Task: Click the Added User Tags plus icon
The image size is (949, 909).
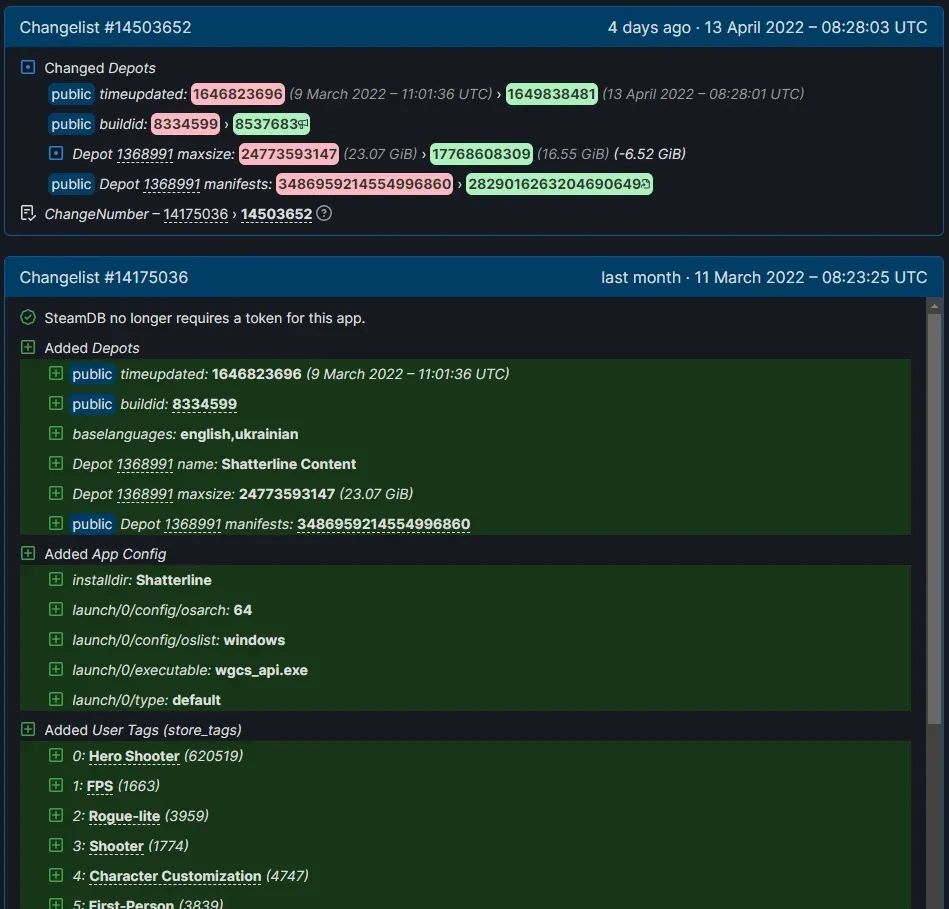Action: 28,730
